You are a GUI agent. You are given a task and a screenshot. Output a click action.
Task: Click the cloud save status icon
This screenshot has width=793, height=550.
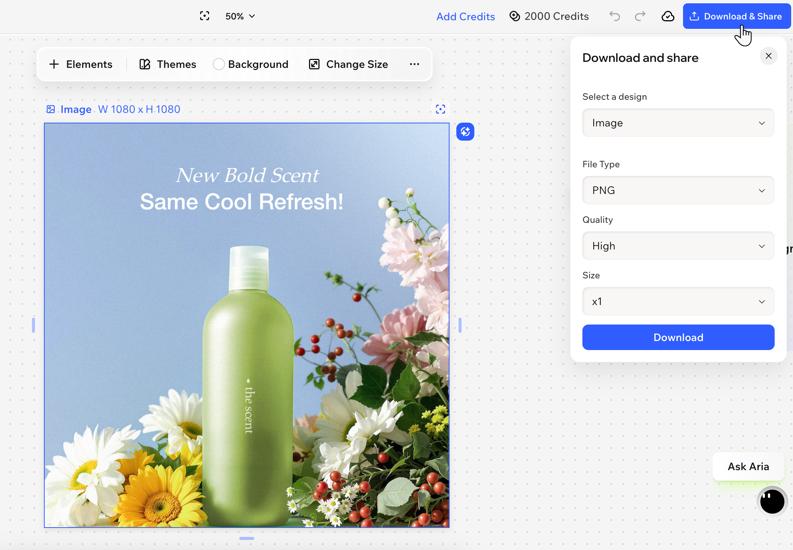[668, 16]
